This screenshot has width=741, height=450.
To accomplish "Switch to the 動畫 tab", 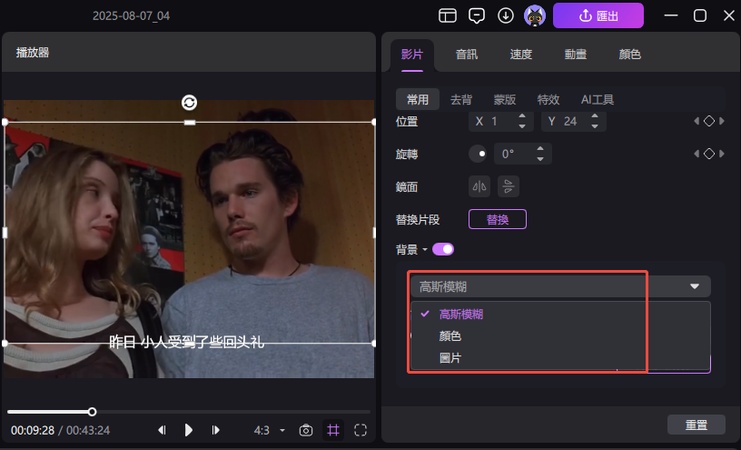I will [x=575, y=54].
